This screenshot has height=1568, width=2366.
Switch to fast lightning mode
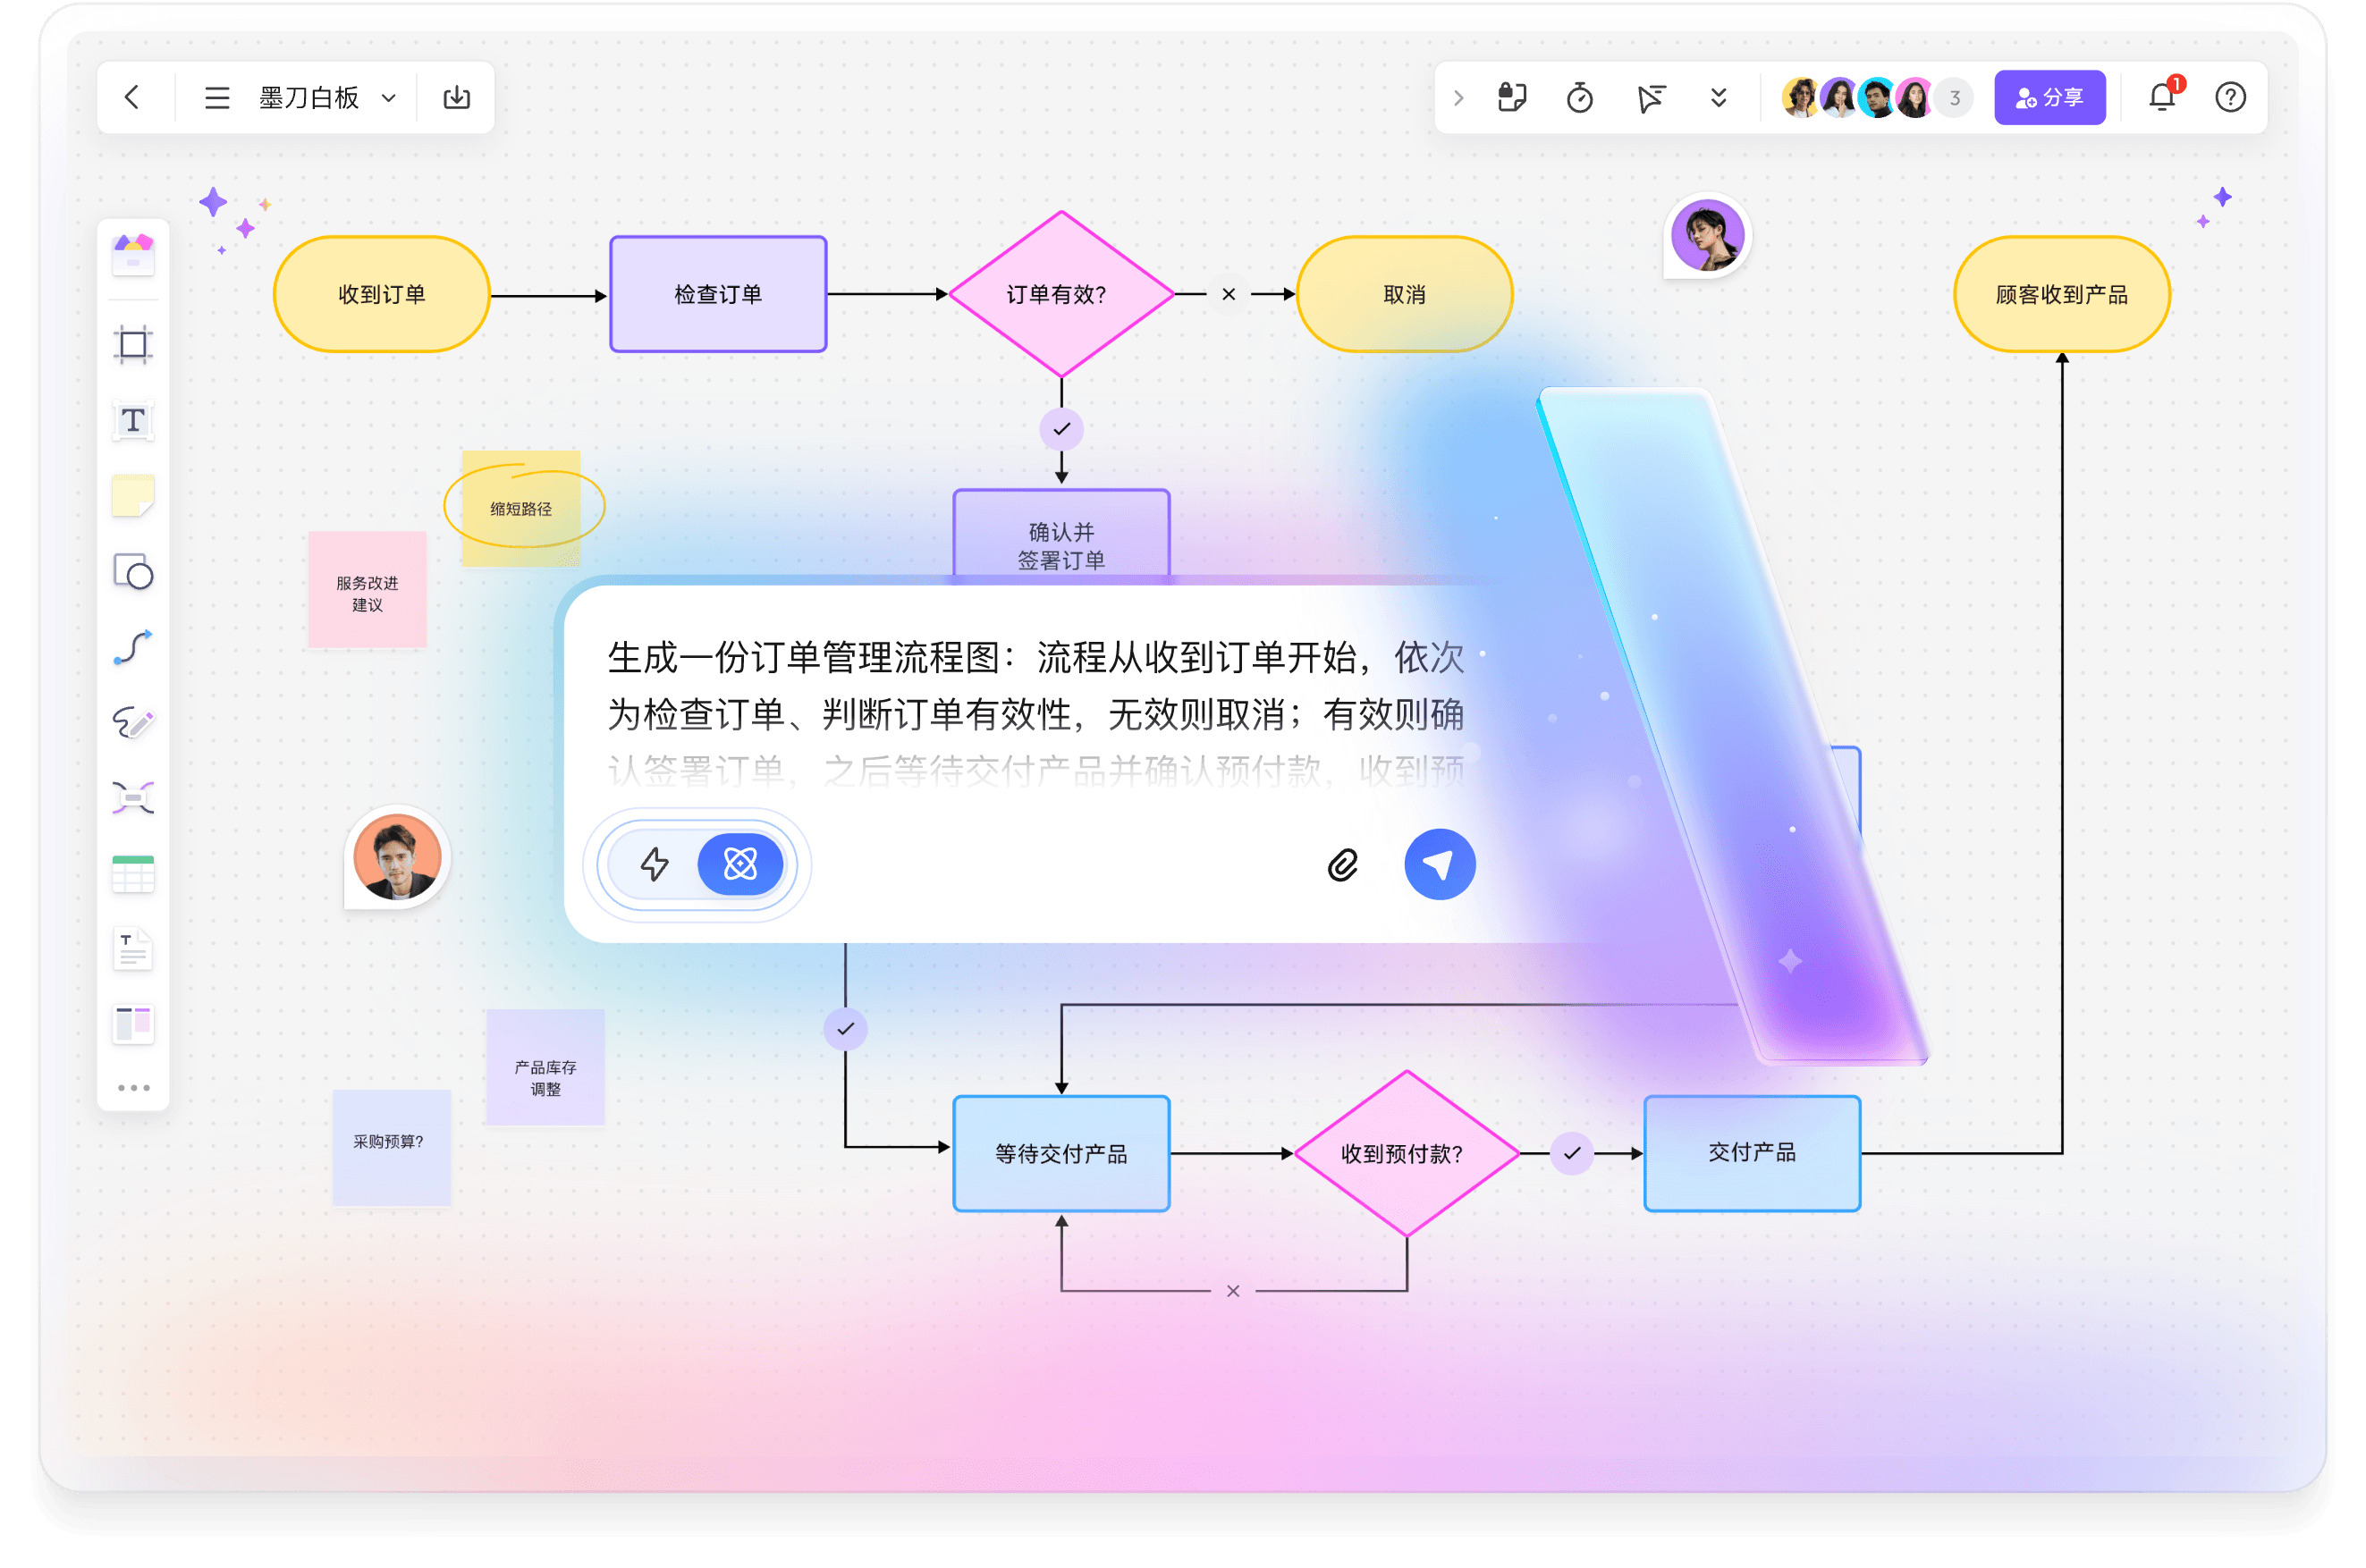[654, 864]
